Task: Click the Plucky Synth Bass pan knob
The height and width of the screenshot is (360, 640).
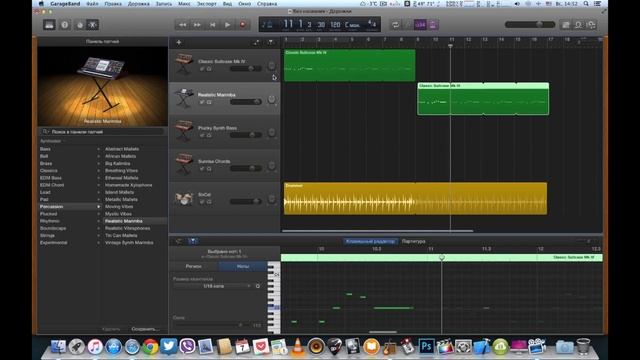Action: (271, 132)
